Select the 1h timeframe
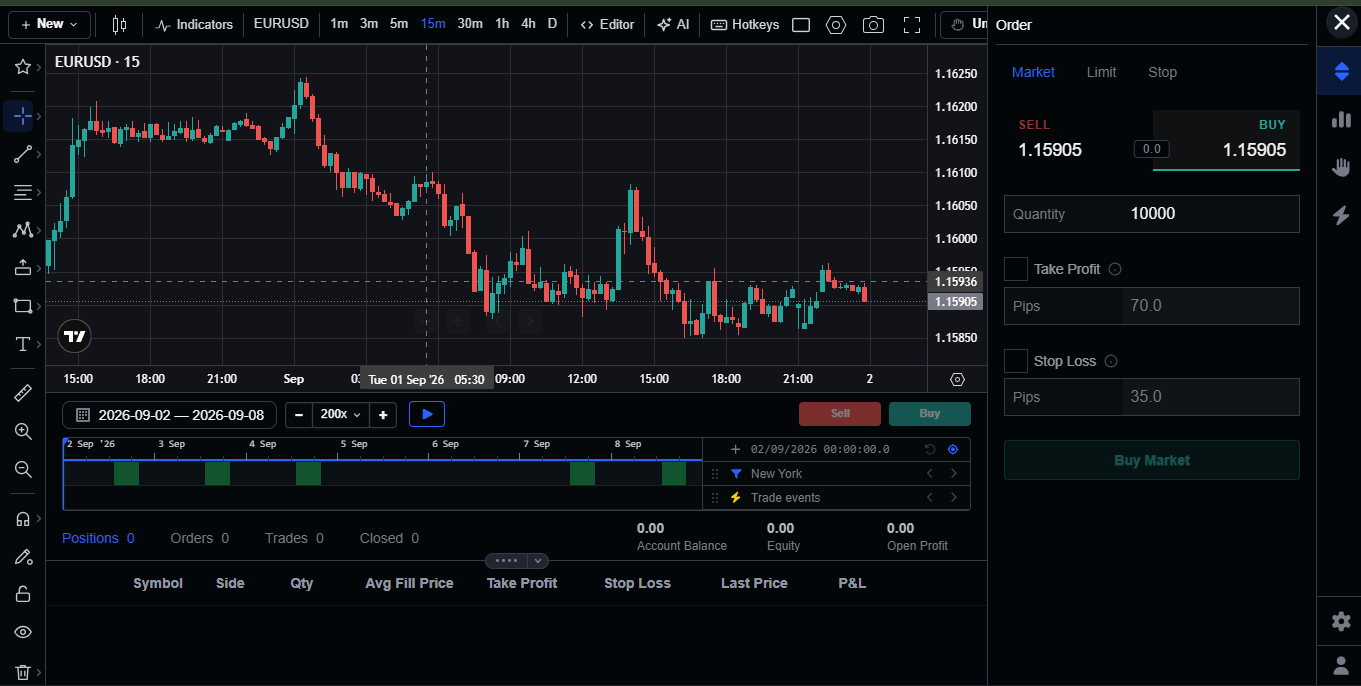The image size is (1361, 686). (x=502, y=24)
